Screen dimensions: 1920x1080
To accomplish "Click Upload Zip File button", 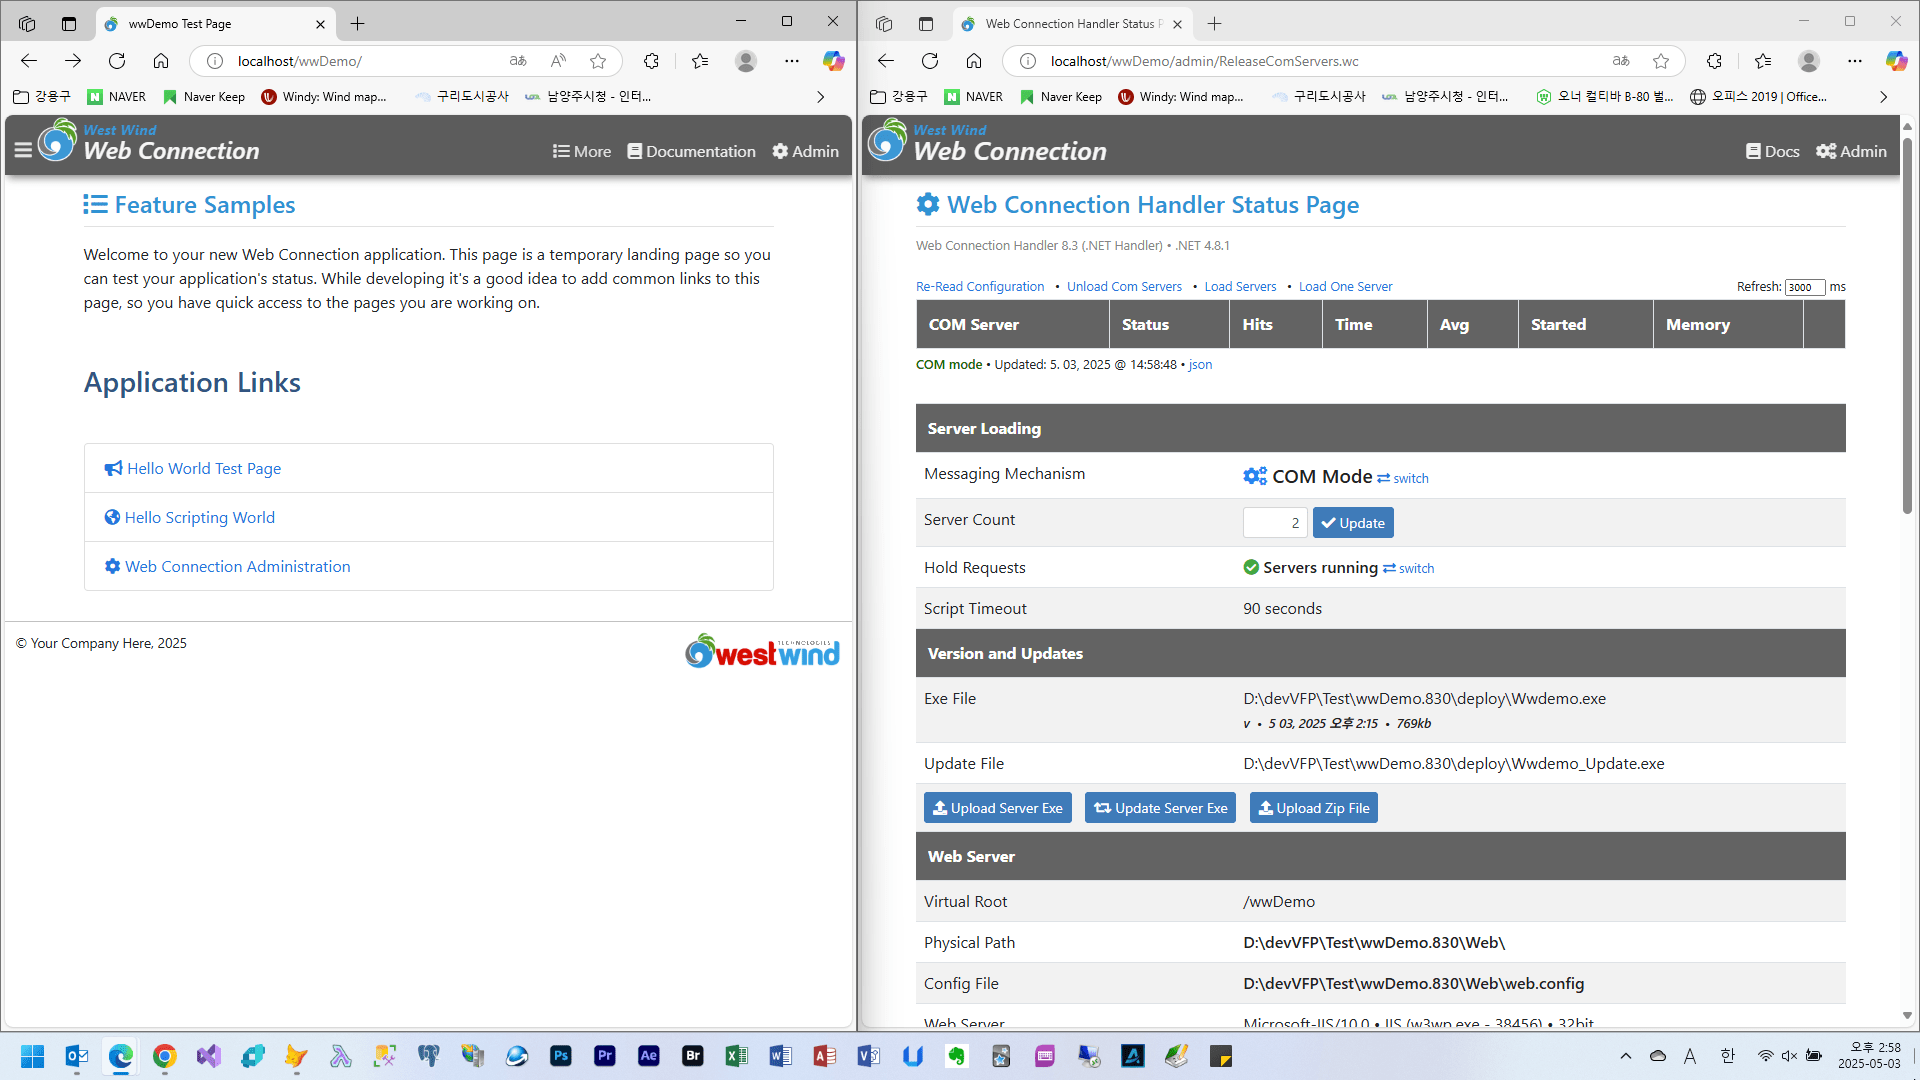I will (x=1314, y=808).
